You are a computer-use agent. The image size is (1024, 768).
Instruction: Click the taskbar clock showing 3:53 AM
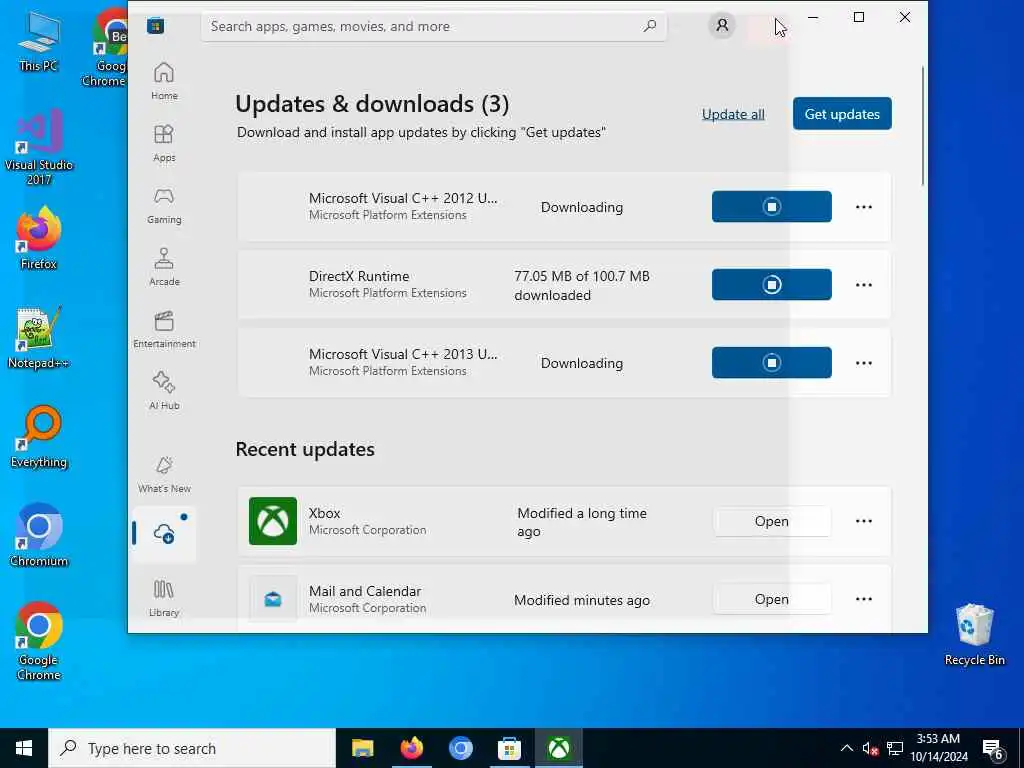pos(938,748)
